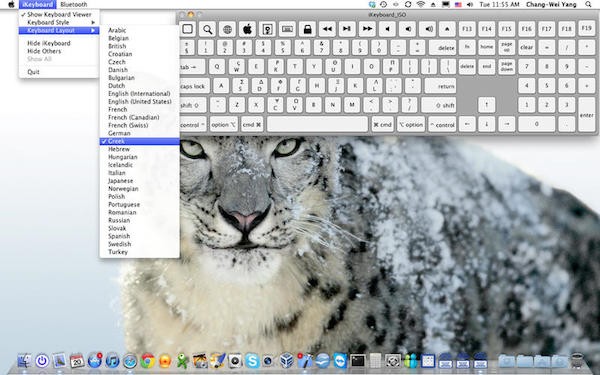600x375 pixels.
Task: Expand the Keyboard Style submenu
Action: (59, 23)
